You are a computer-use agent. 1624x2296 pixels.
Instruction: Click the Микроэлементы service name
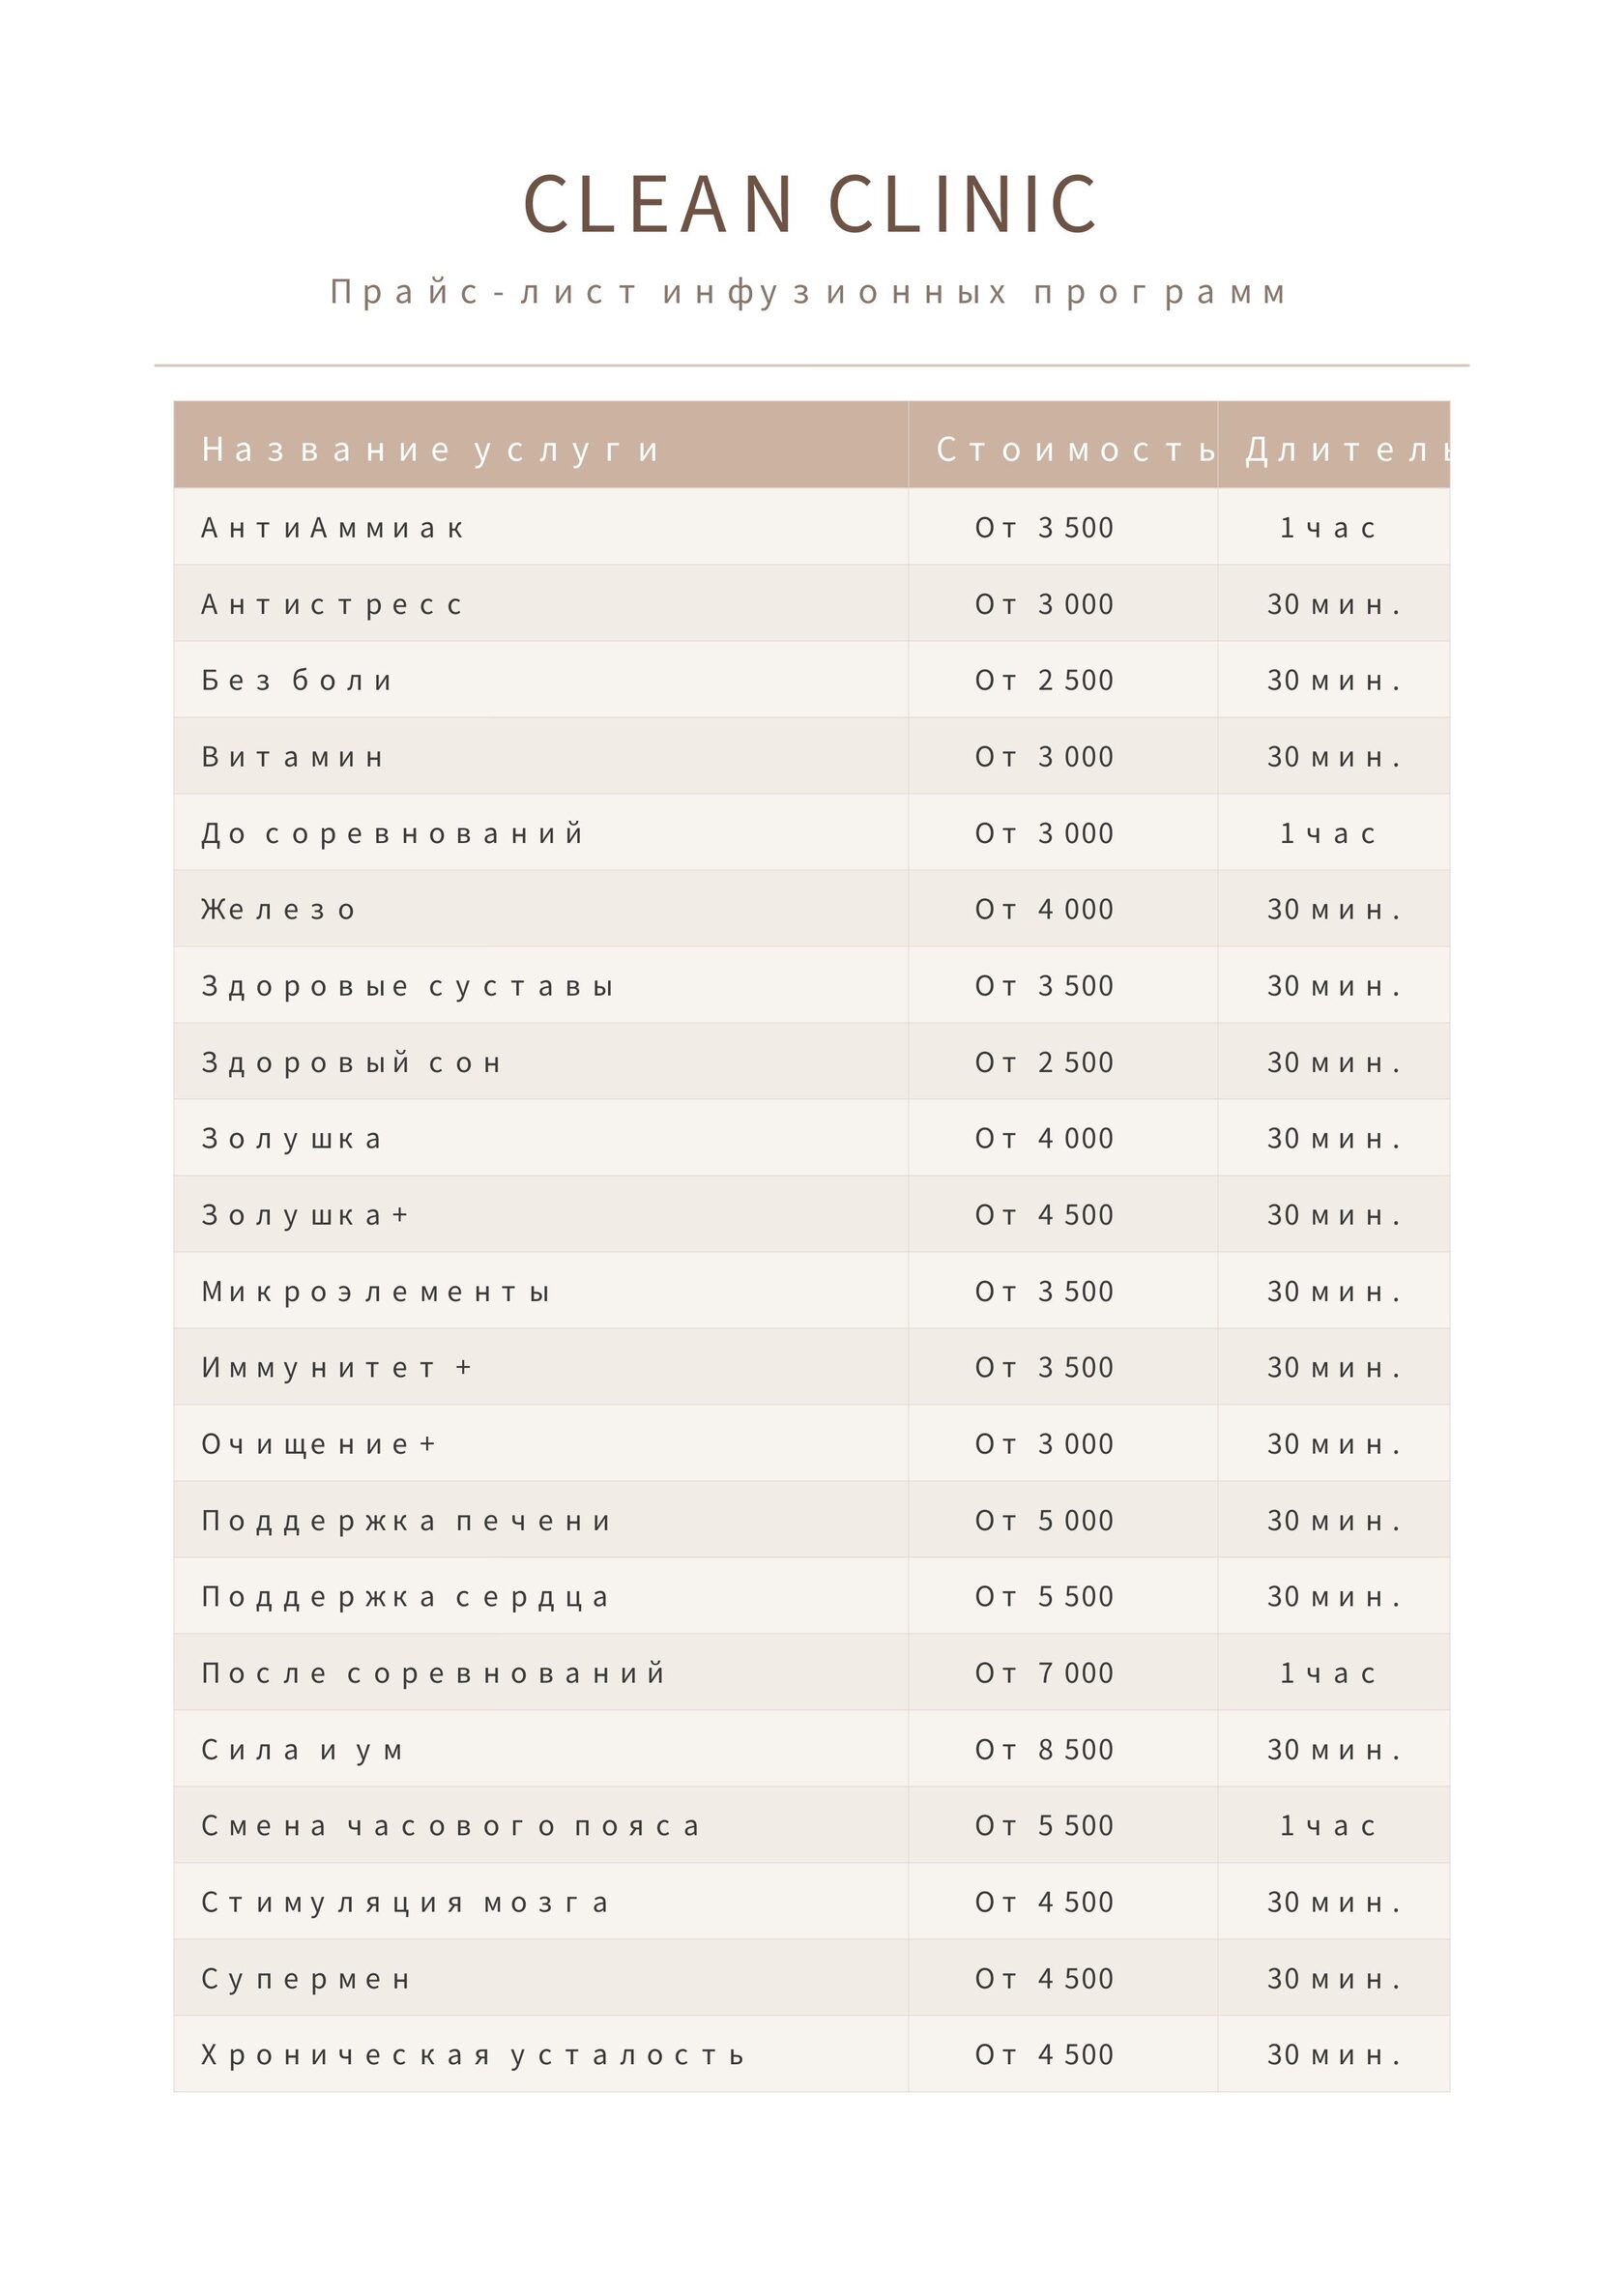coord(375,1291)
